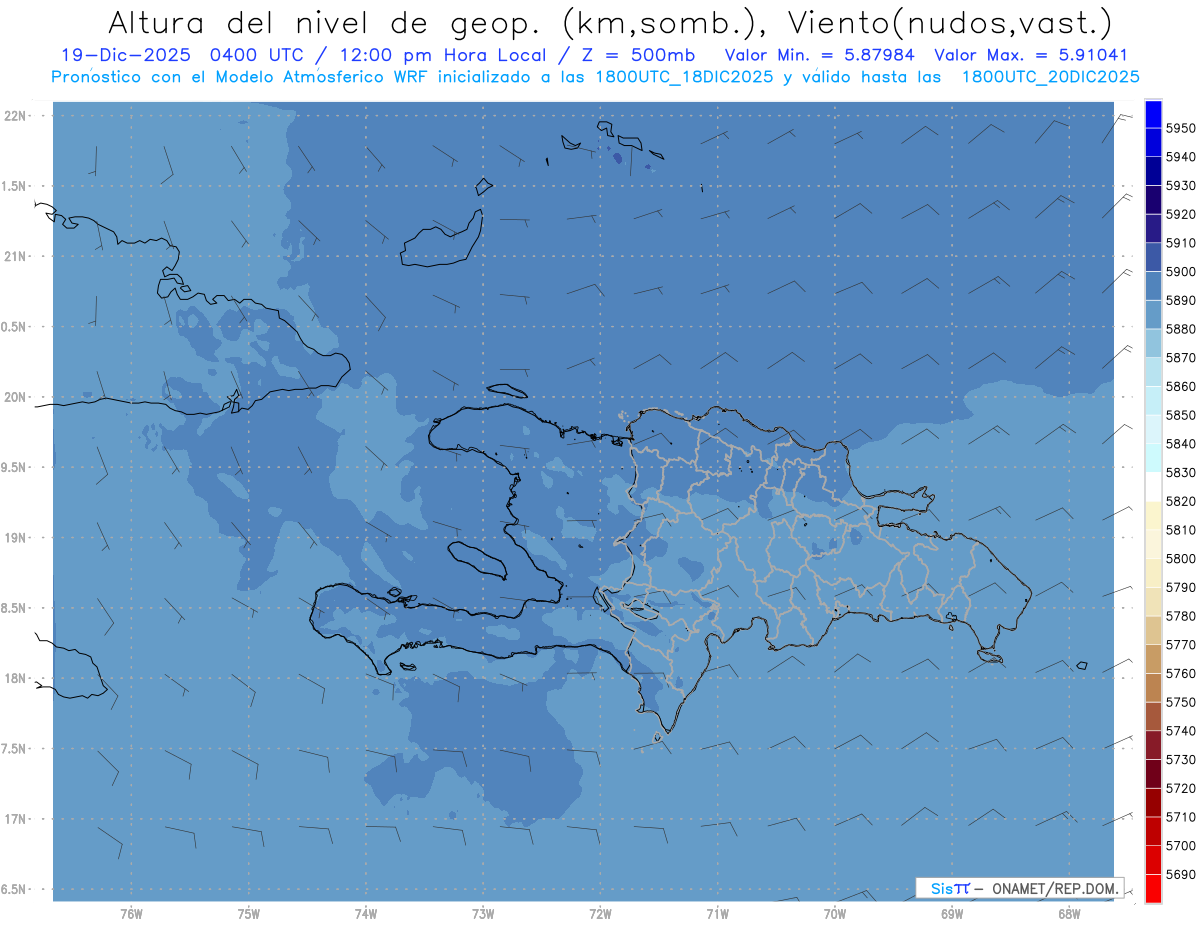The image size is (1200, 927).
Task: Click the color swatch between 5900 and 5890
Action: (1153, 285)
